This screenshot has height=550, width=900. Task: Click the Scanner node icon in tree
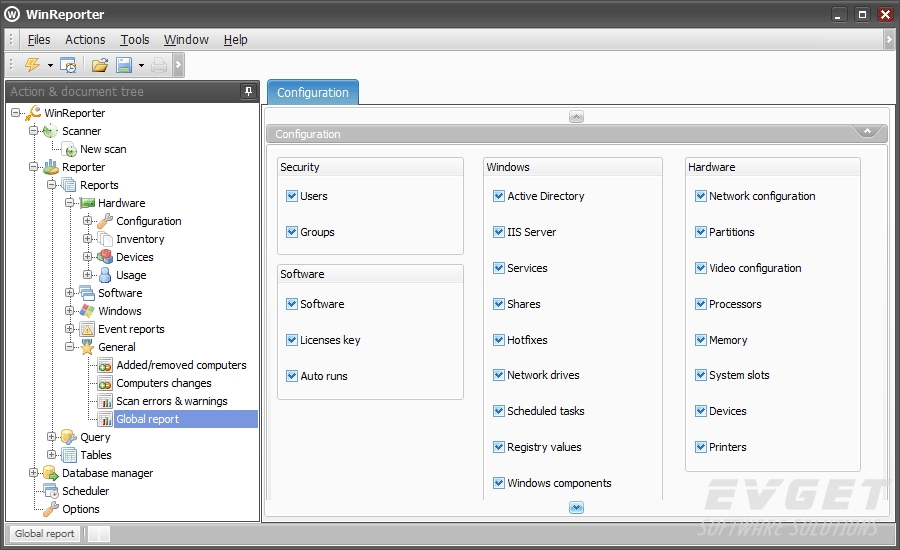pyautogui.click(x=51, y=131)
